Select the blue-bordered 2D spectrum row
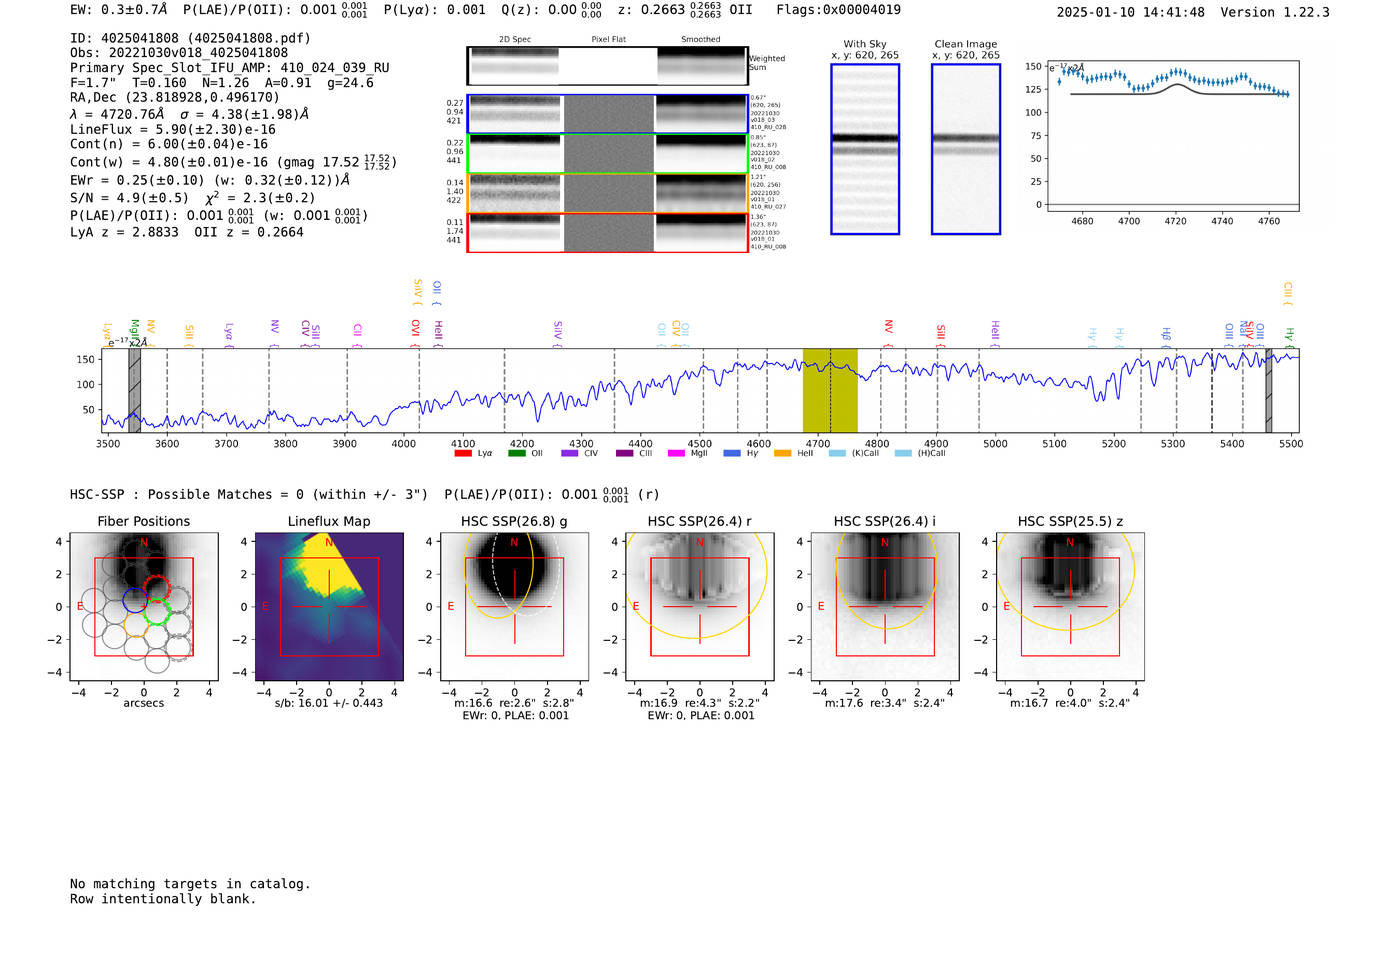 coord(607,114)
